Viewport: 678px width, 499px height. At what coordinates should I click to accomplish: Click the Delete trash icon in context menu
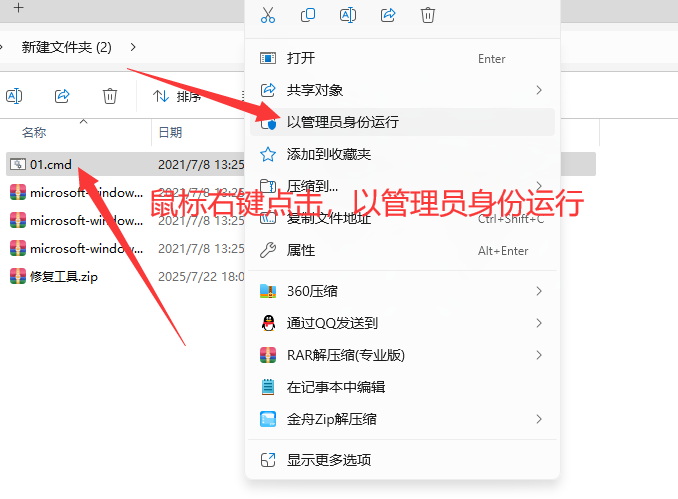pos(428,15)
